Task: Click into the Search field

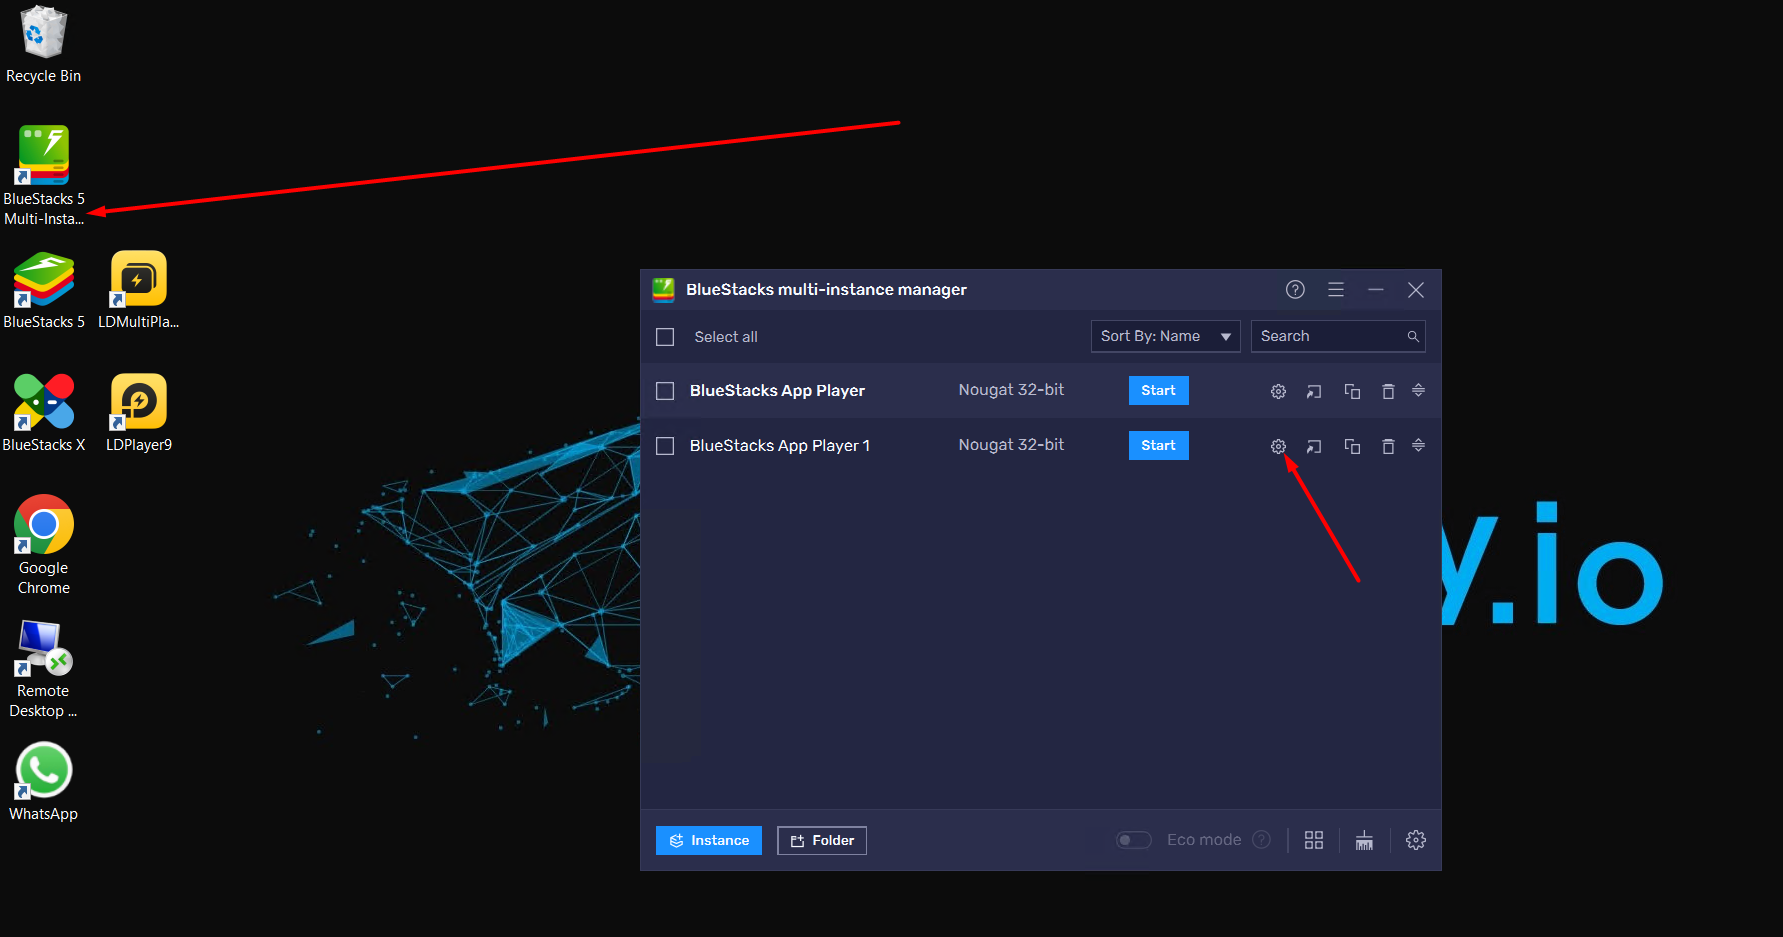Action: pos(1338,336)
